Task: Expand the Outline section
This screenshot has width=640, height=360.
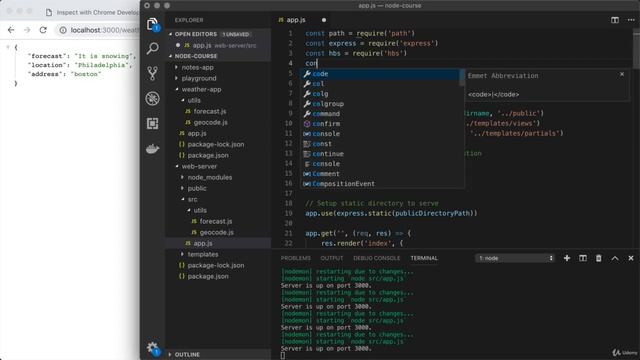Action: coord(218,355)
